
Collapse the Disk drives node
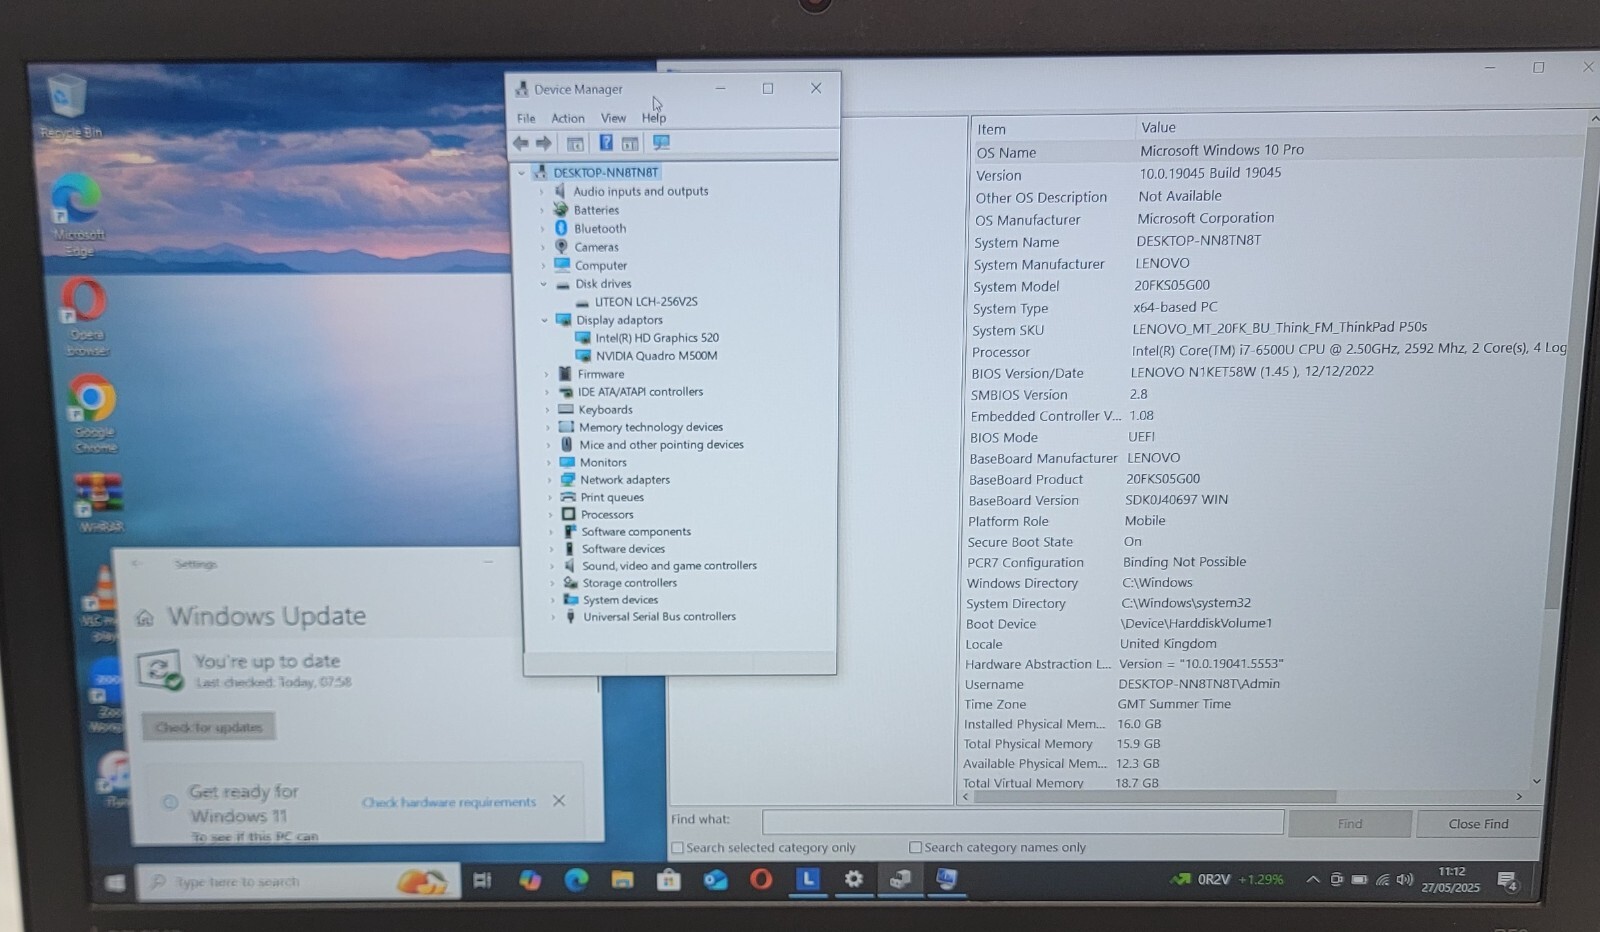[543, 284]
